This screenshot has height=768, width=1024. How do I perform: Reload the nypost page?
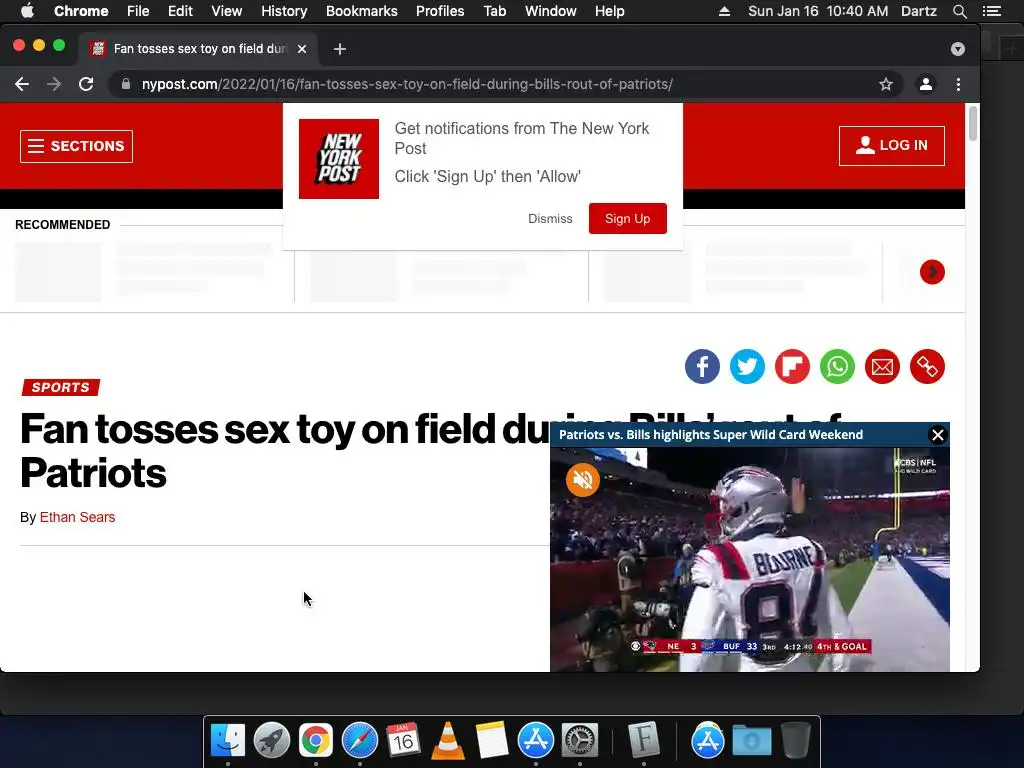[86, 84]
